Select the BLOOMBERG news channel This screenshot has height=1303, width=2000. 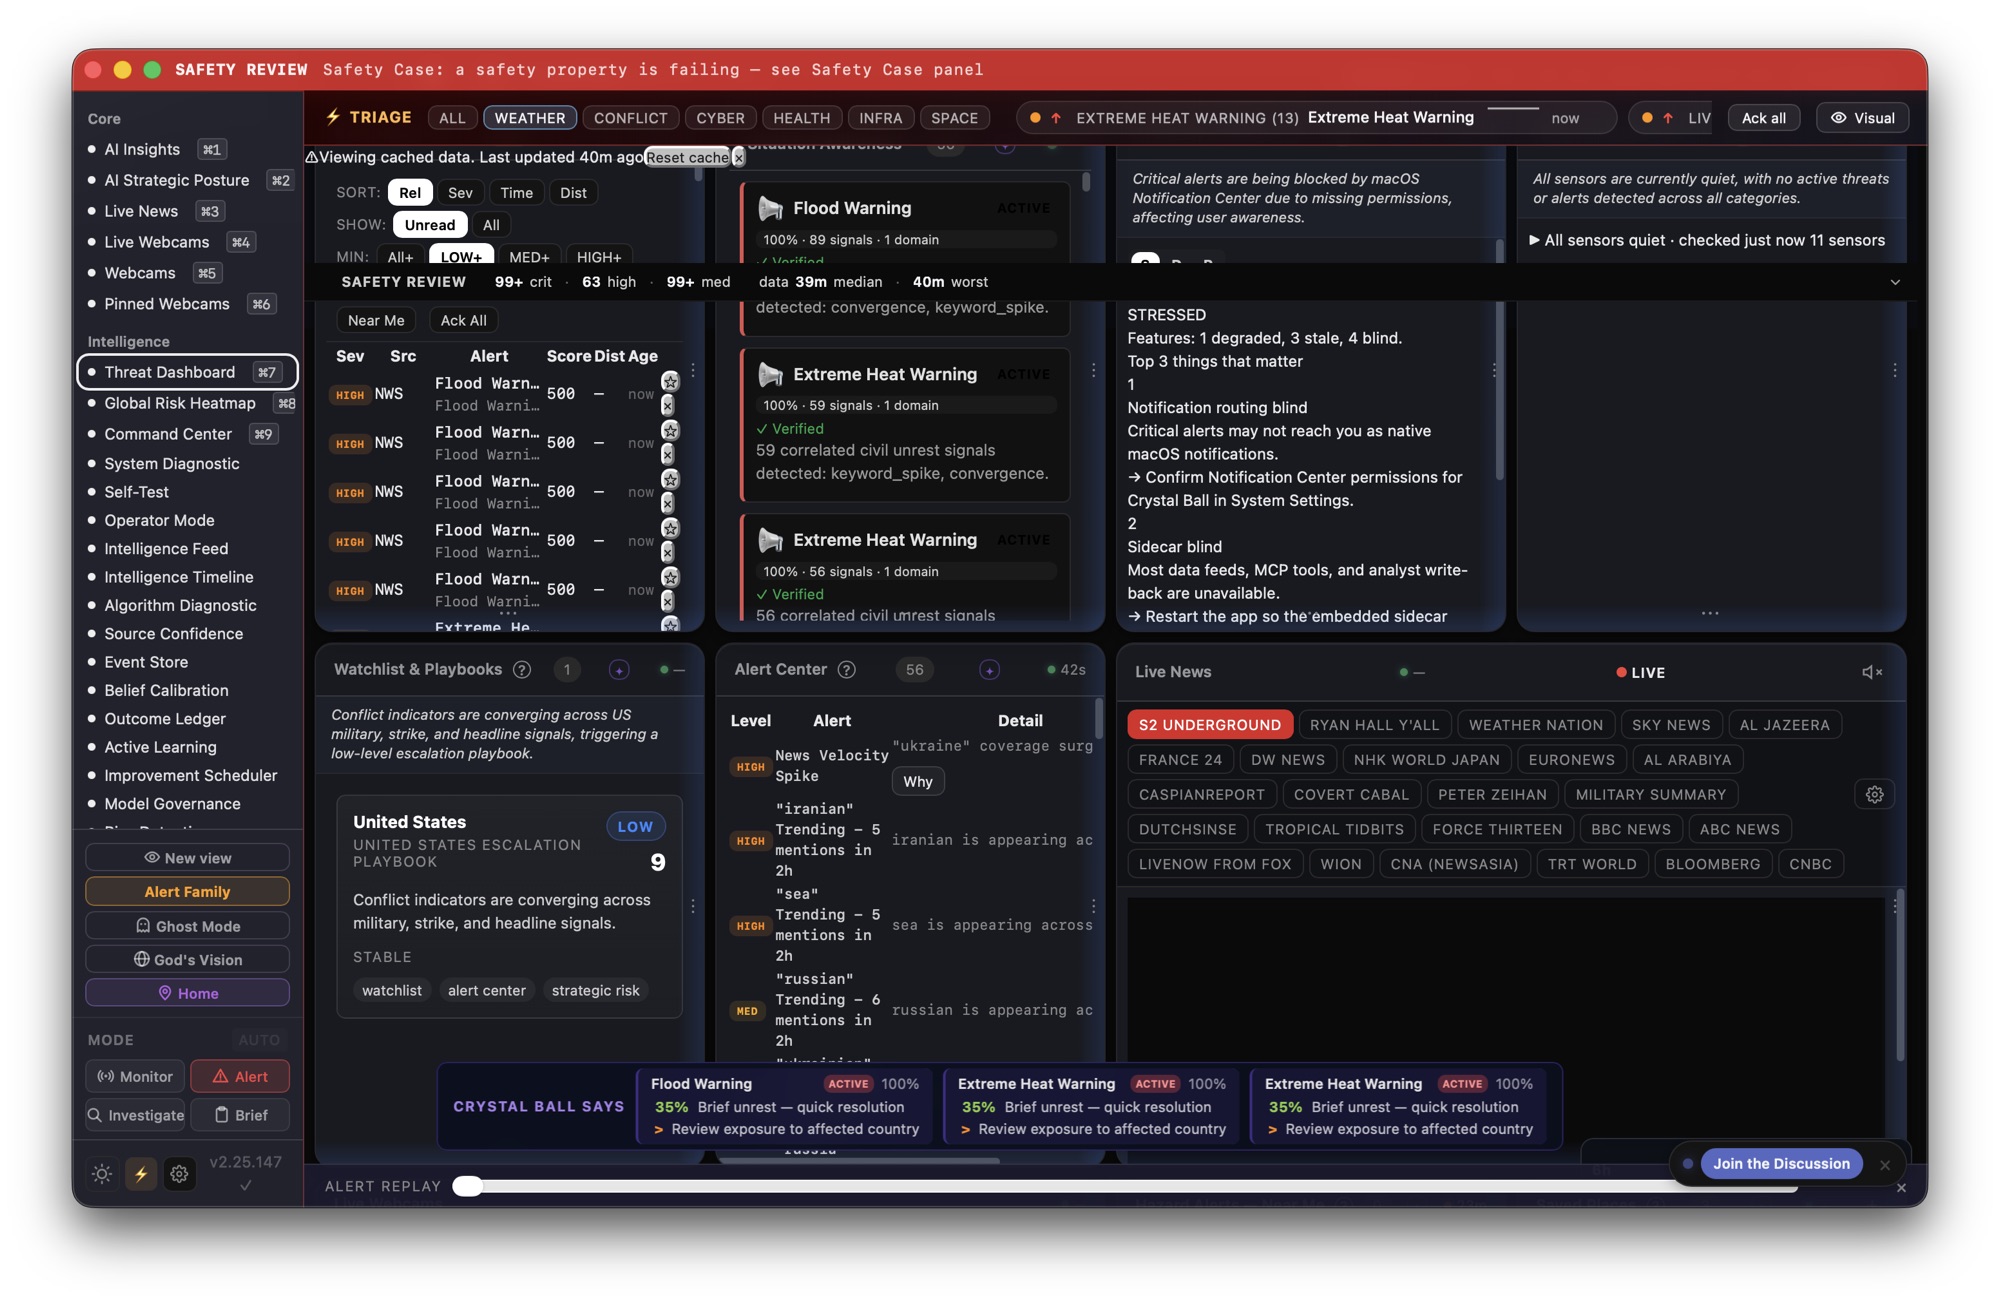pyautogui.click(x=1712, y=864)
